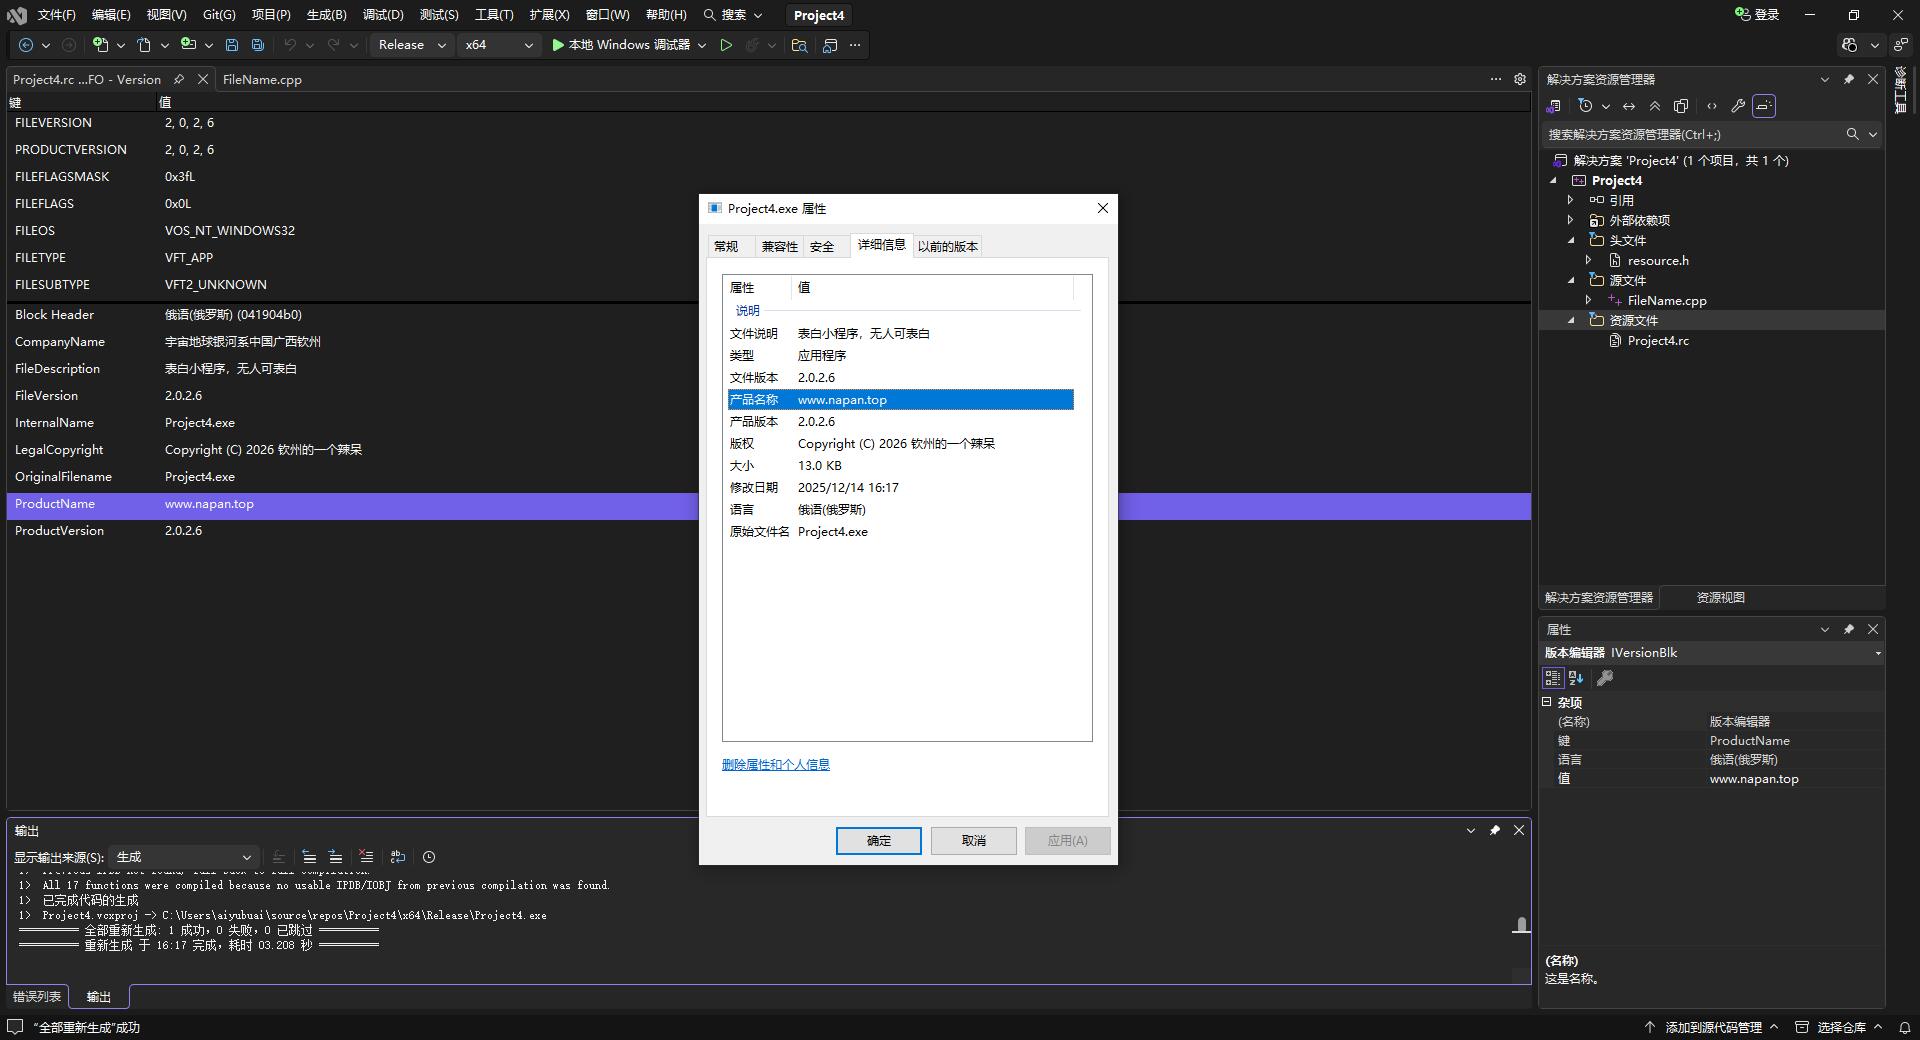Image resolution: width=1920 pixels, height=1040 pixels.
Task: Open the Release configuration dropdown
Action: pyautogui.click(x=412, y=45)
